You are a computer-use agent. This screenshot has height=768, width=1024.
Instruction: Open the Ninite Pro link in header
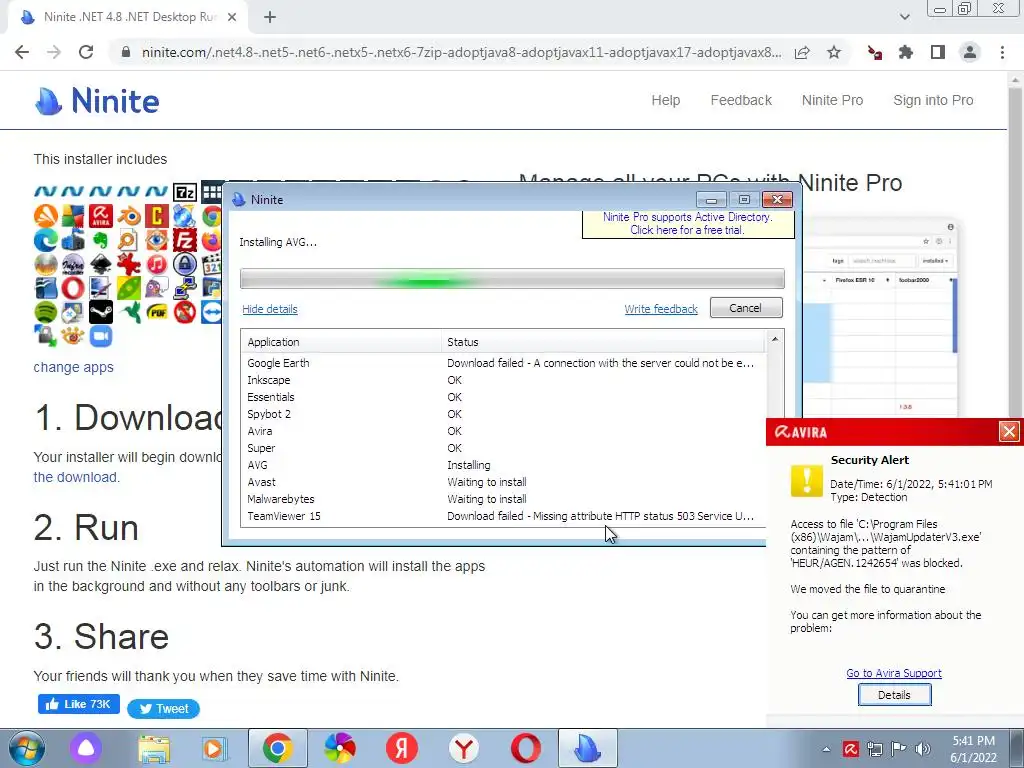[x=832, y=101]
